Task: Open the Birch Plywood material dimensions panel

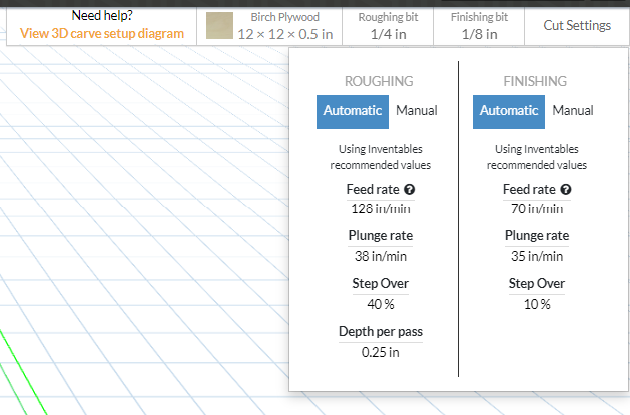Action: (269, 26)
